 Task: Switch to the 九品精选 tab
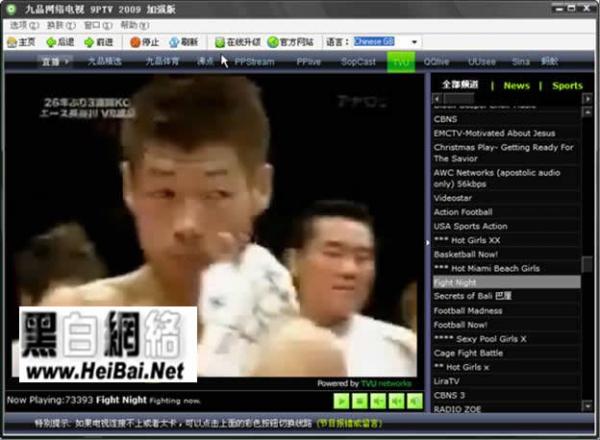coord(104,61)
